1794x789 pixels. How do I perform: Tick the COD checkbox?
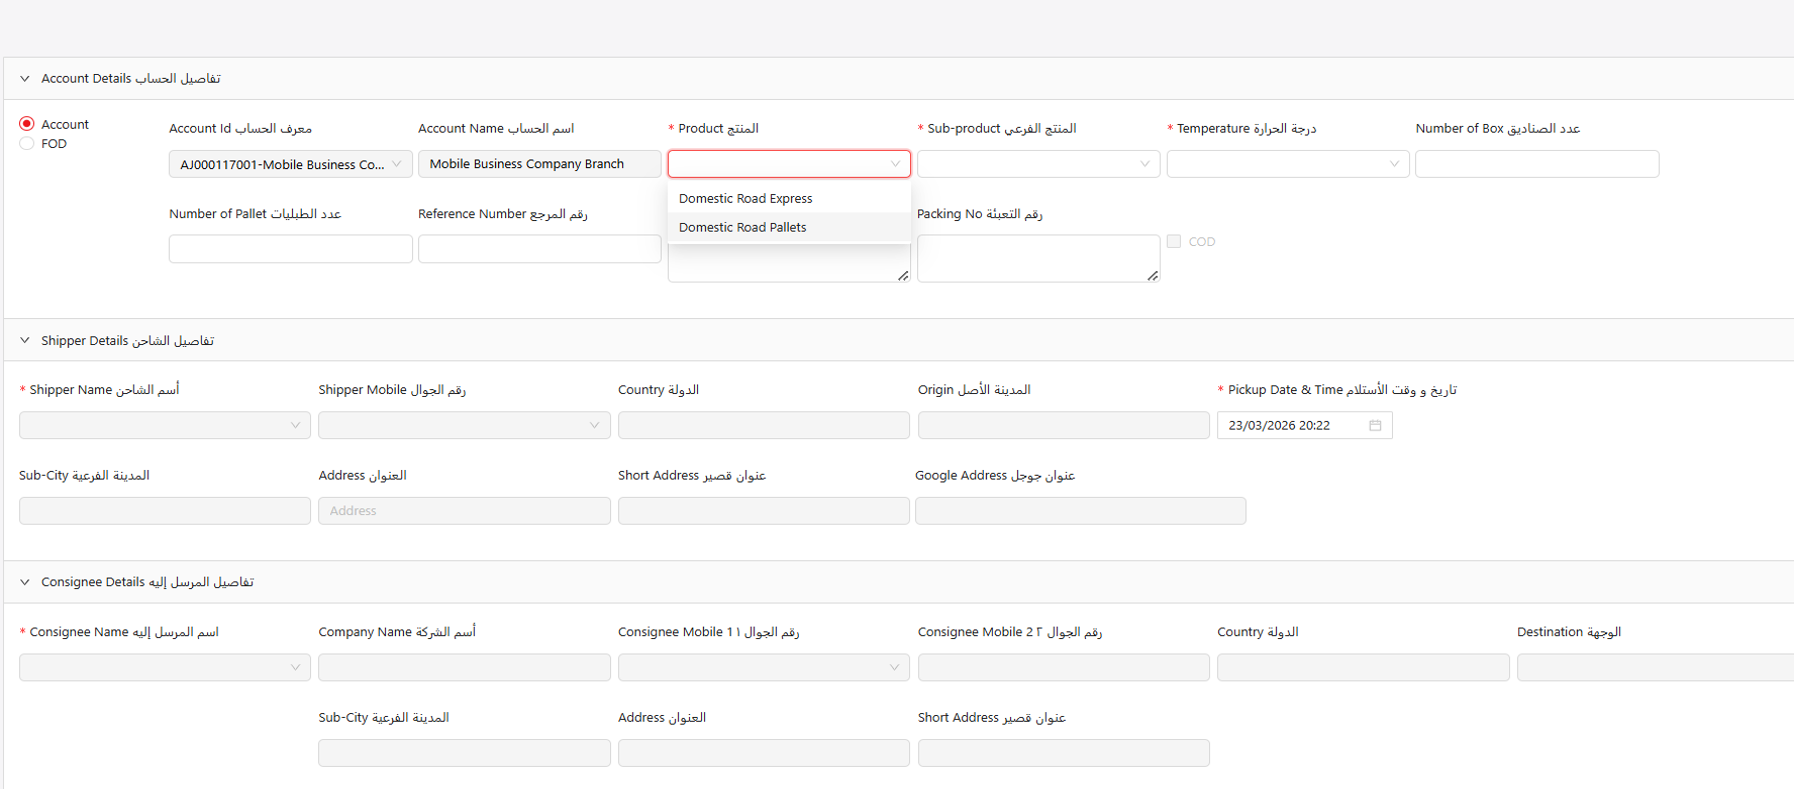tap(1174, 241)
